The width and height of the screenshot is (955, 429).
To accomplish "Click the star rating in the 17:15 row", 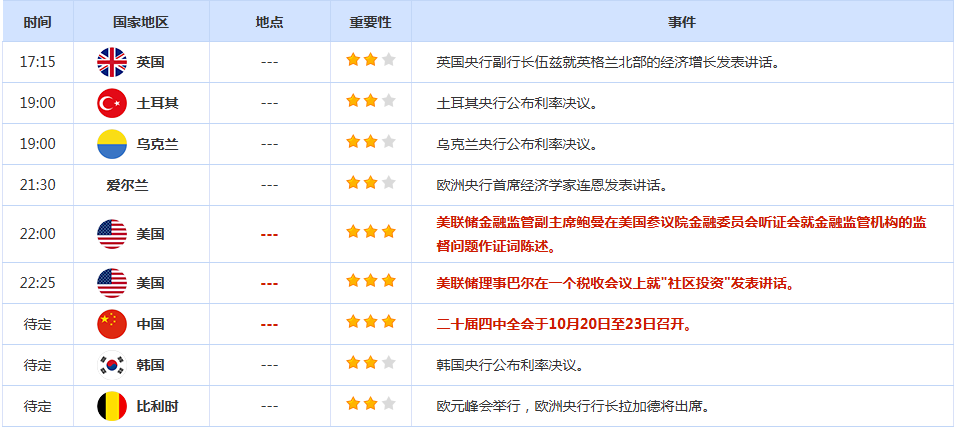I will pyautogui.click(x=370, y=62).
